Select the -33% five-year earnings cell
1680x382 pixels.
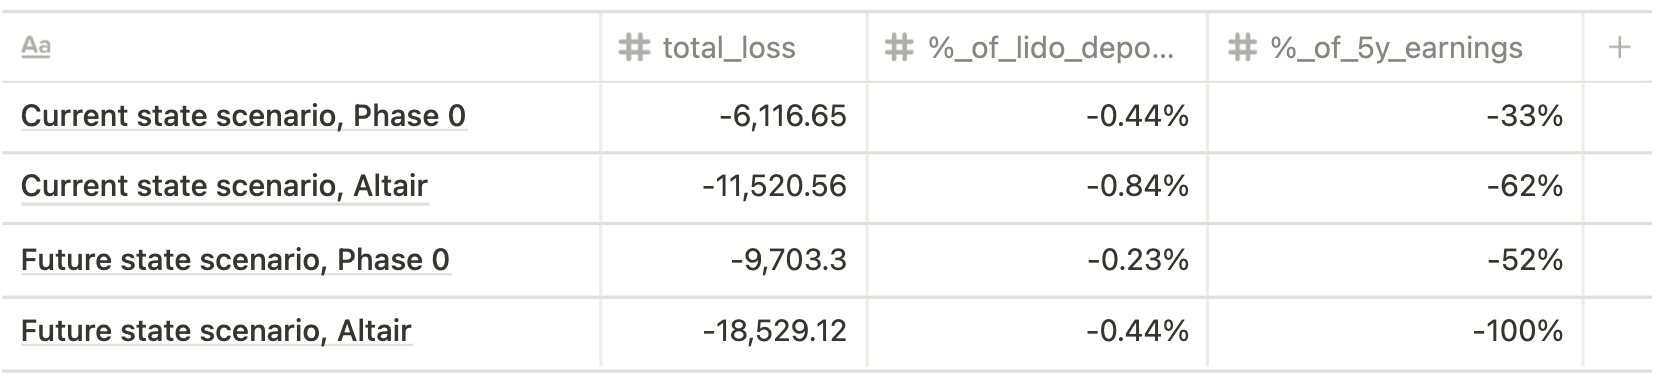point(1395,117)
